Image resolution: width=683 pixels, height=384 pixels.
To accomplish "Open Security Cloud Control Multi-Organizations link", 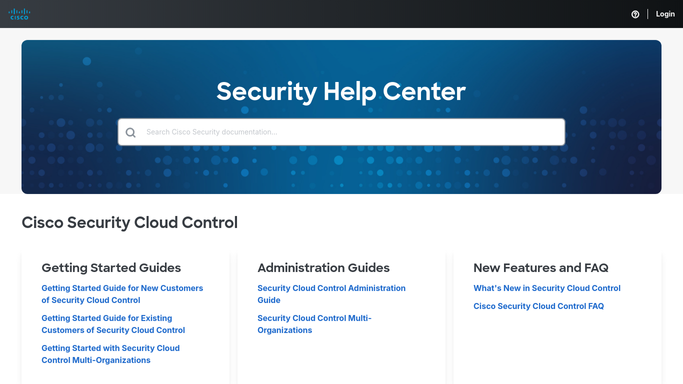I will 314,324.
